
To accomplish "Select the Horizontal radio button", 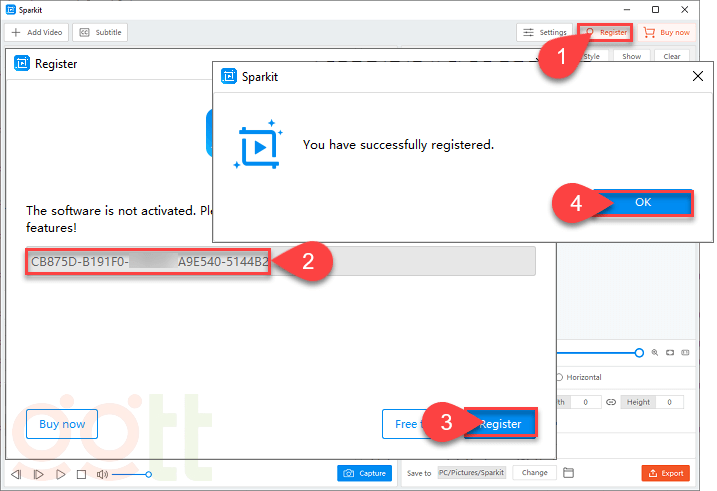I will coord(559,377).
